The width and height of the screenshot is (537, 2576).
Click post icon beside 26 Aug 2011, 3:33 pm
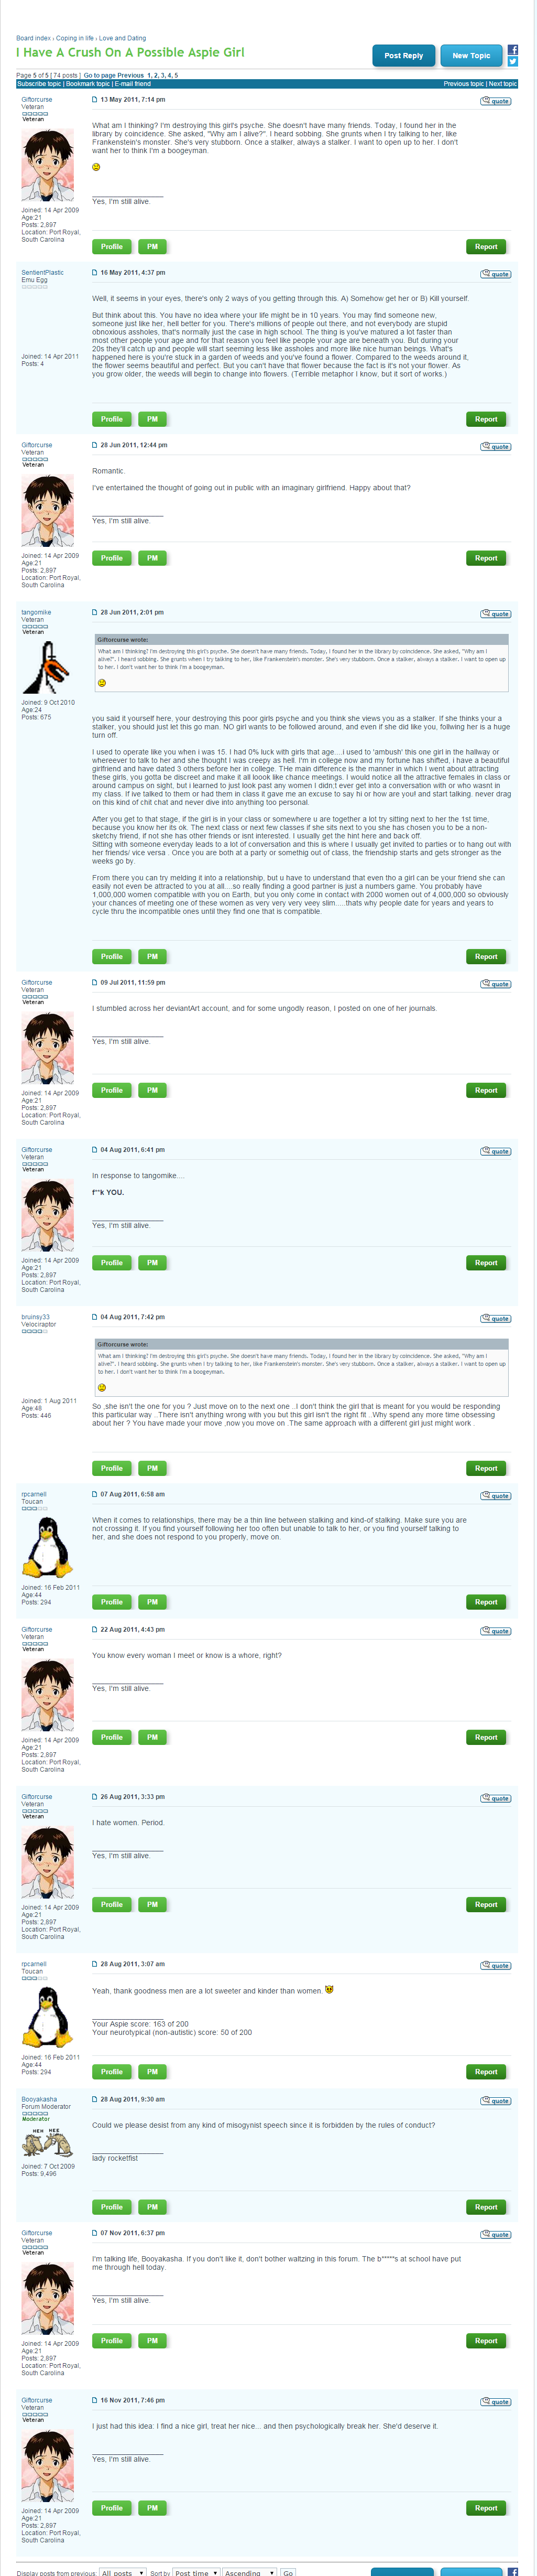click(x=95, y=1797)
